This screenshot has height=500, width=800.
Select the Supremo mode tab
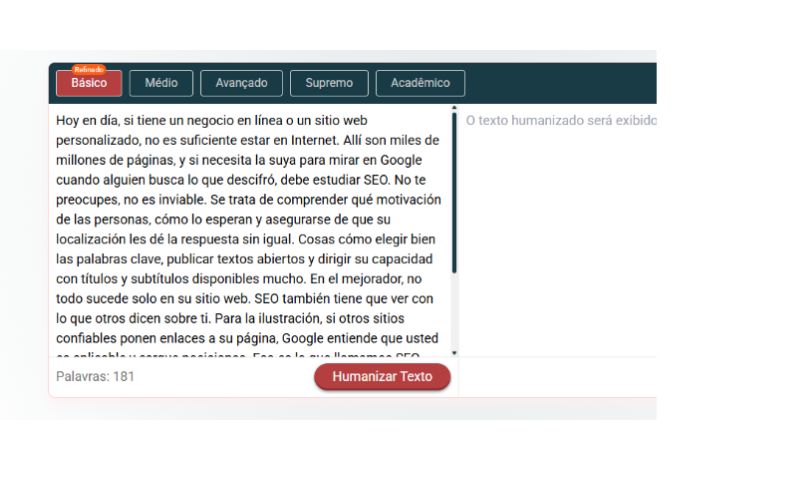pos(329,83)
